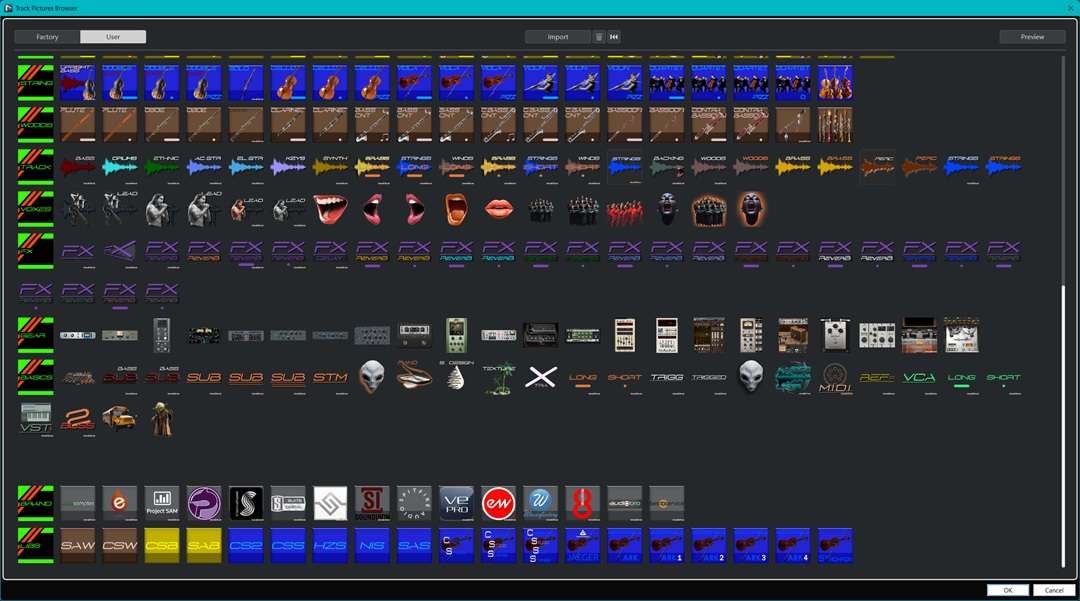
Task: Select the blue HZS library tile
Action: click(x=330, y=546)
